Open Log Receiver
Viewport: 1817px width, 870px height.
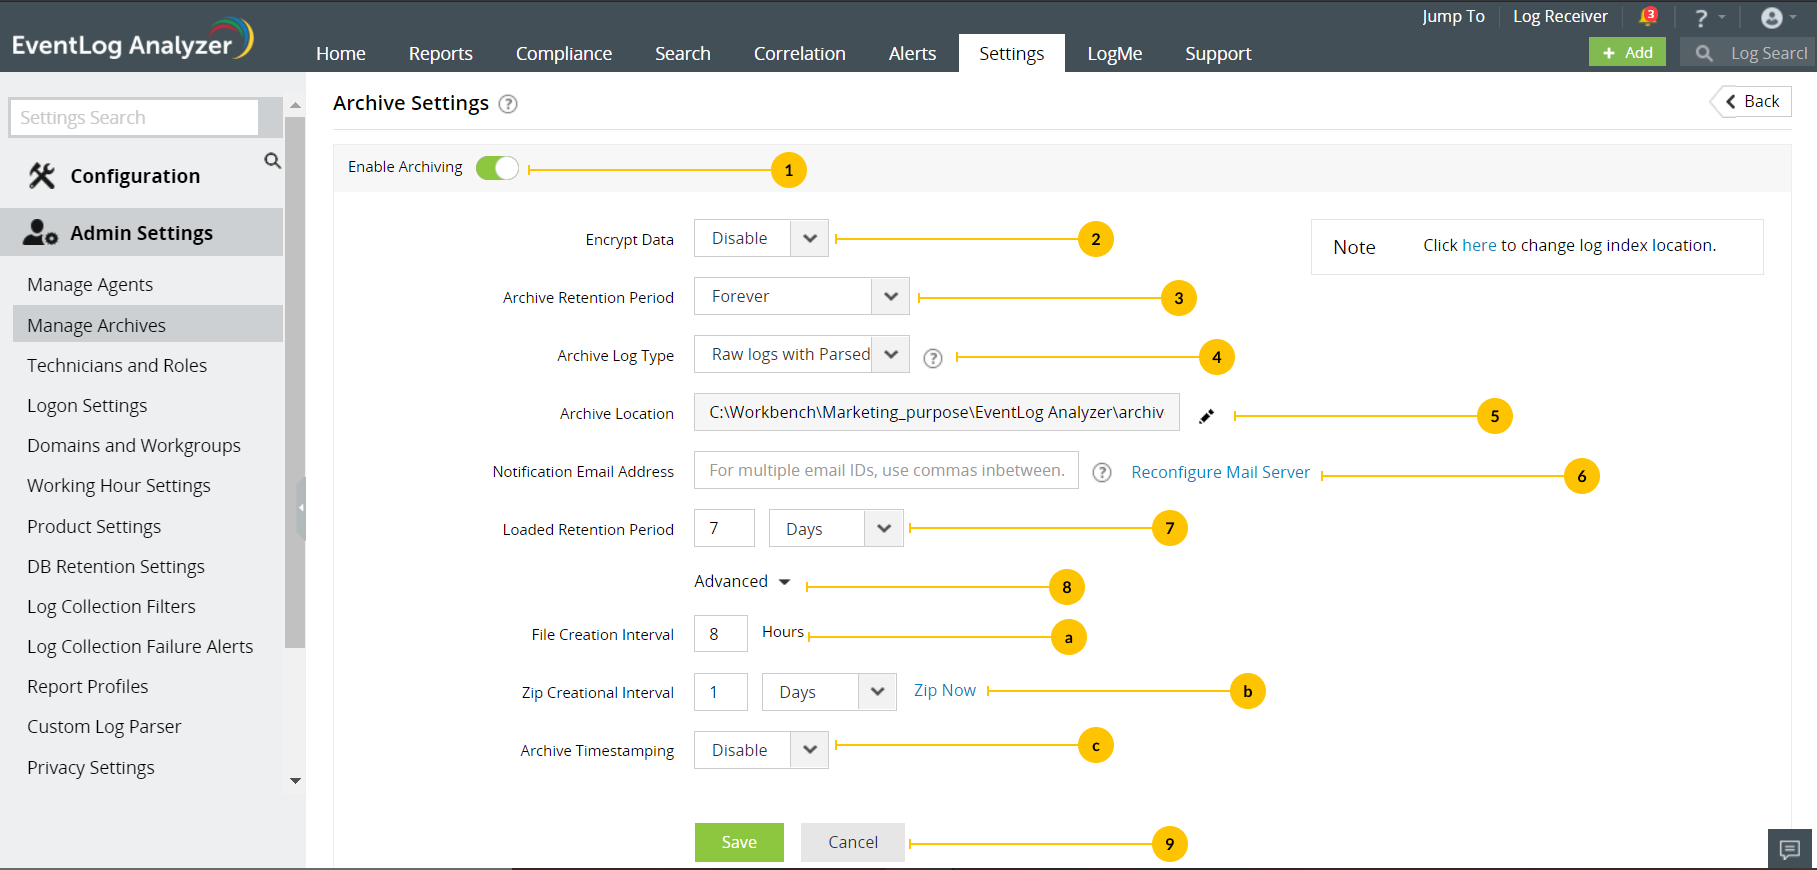coord(1560,16)
